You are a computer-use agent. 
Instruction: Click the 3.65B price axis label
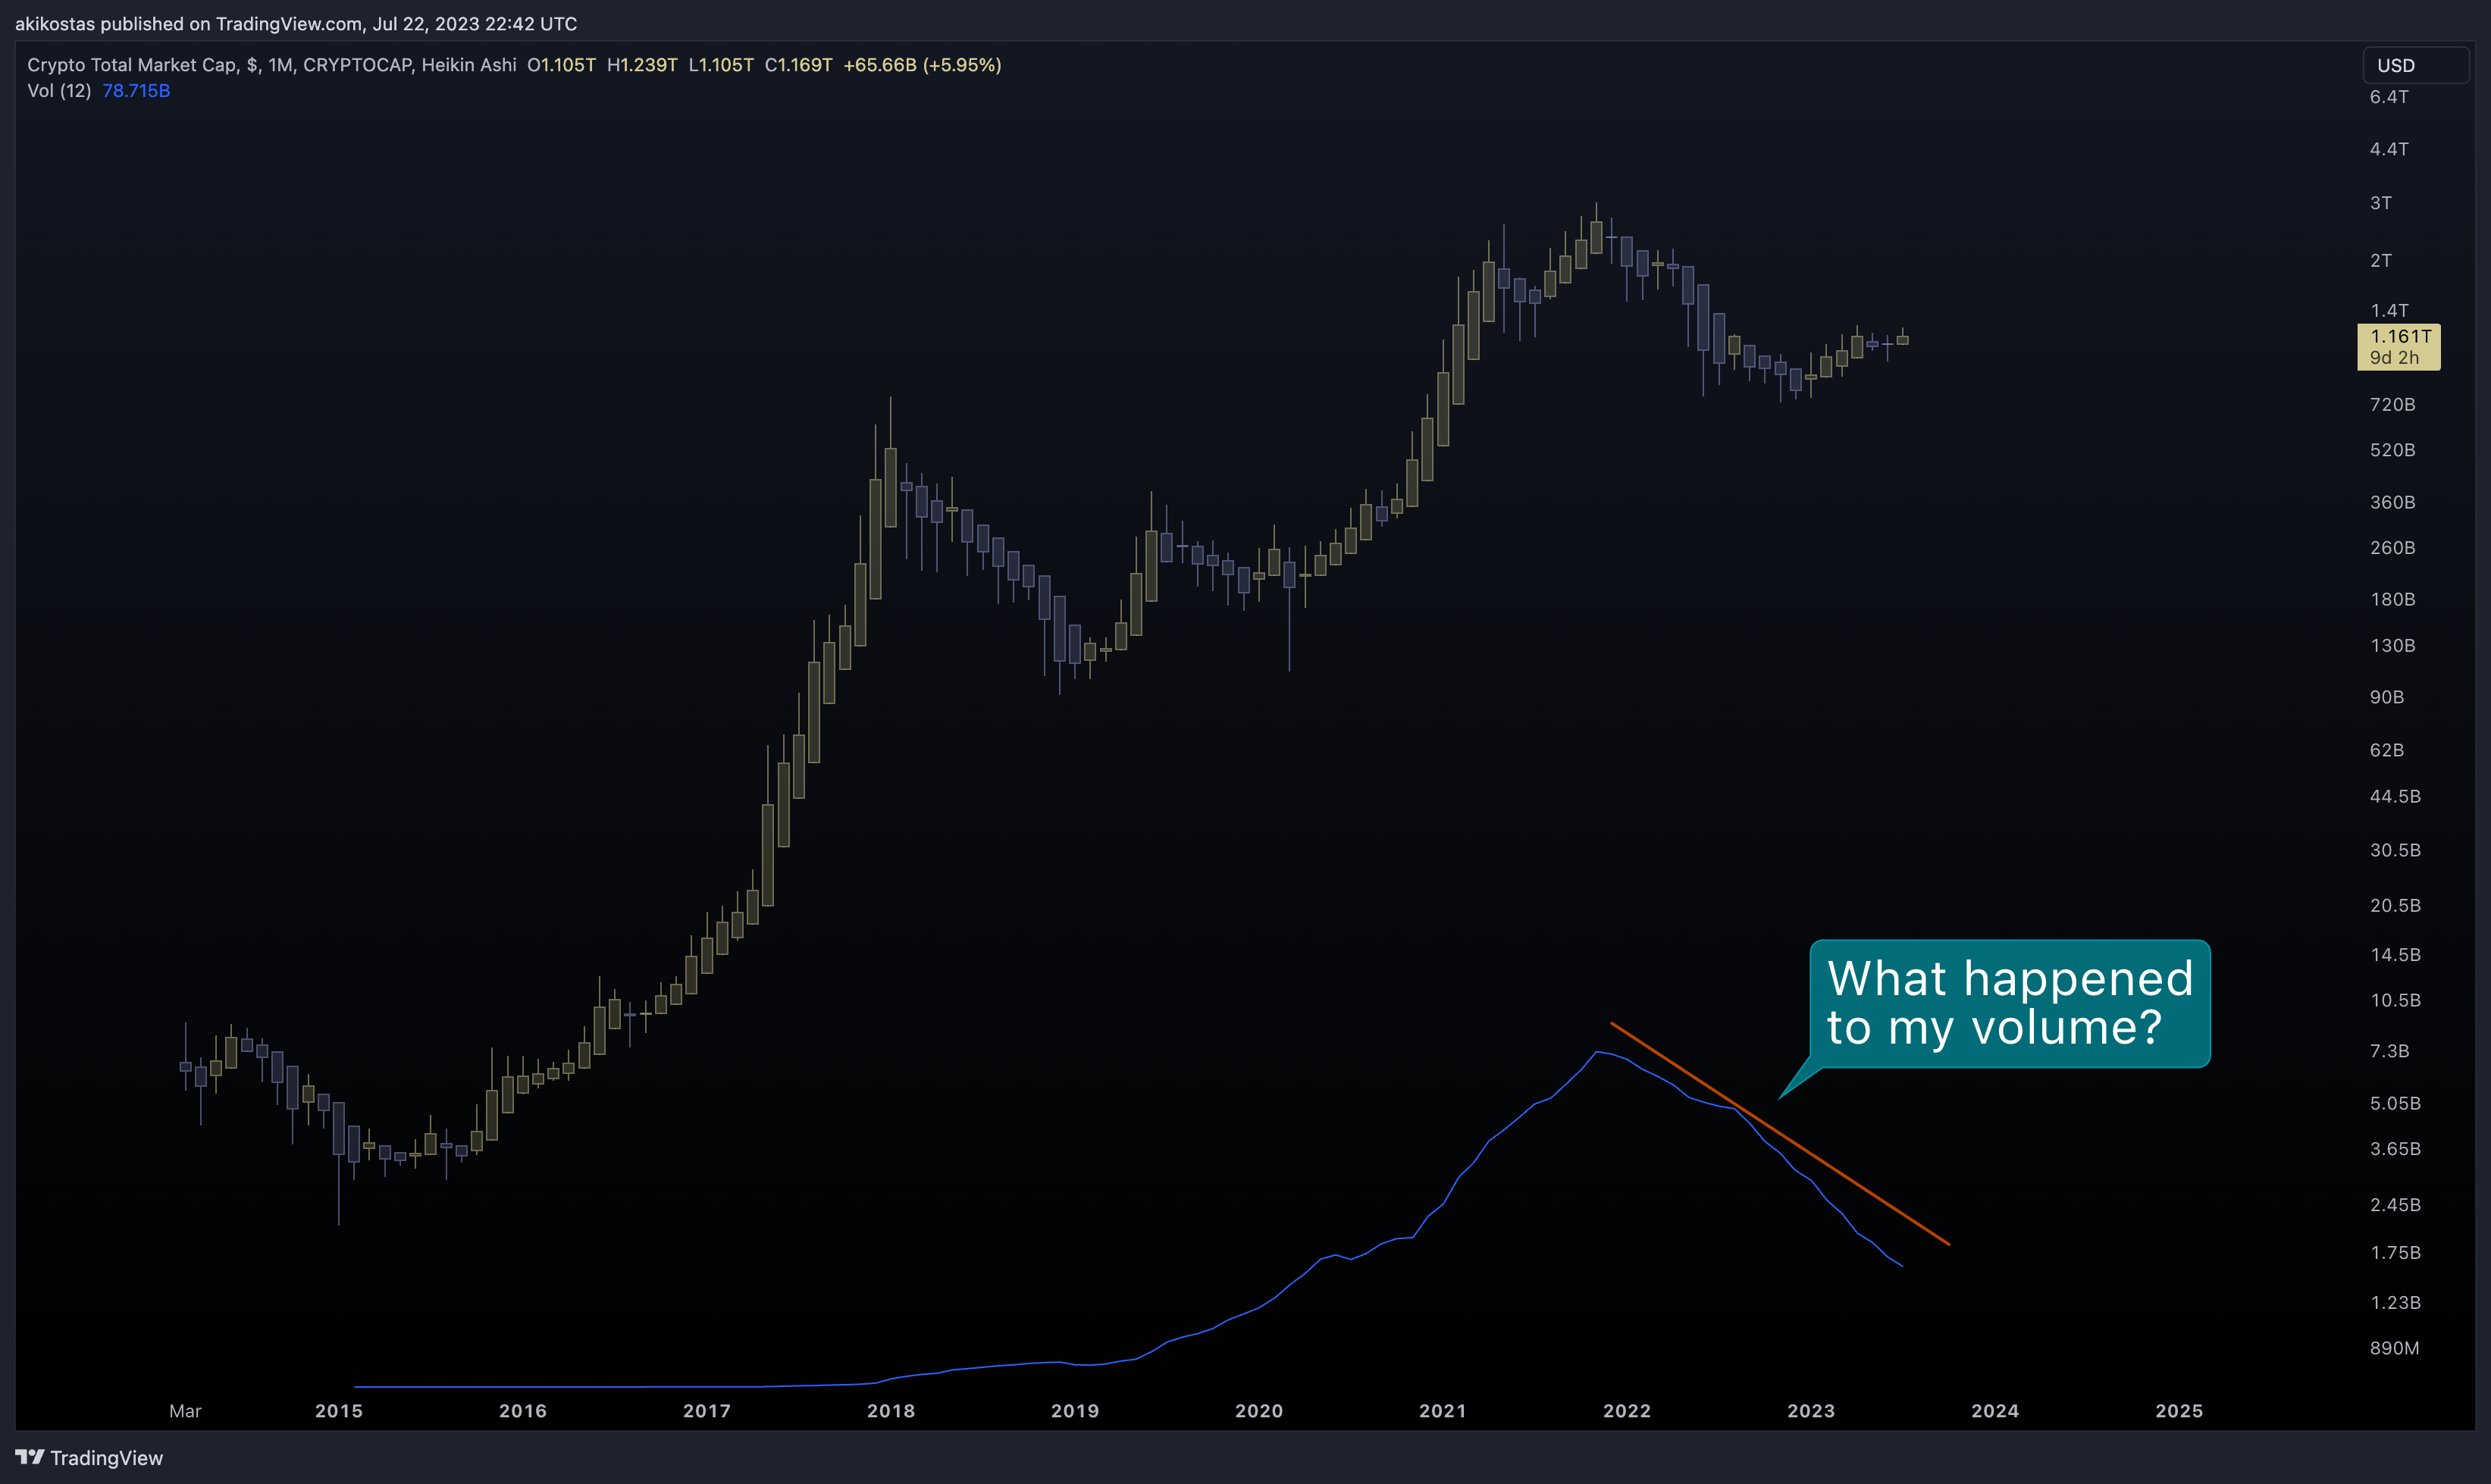2395,1149
